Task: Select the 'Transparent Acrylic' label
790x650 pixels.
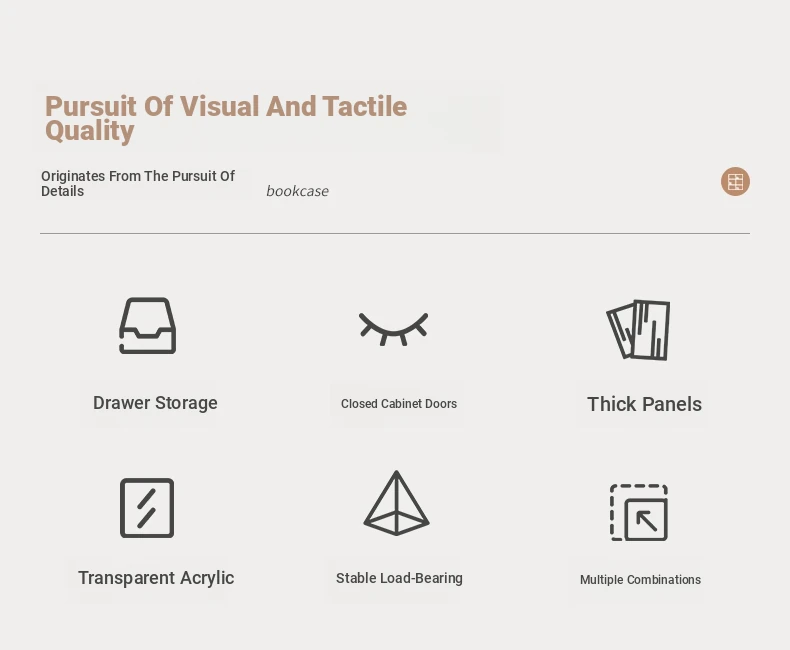Action: coord(156,578)
